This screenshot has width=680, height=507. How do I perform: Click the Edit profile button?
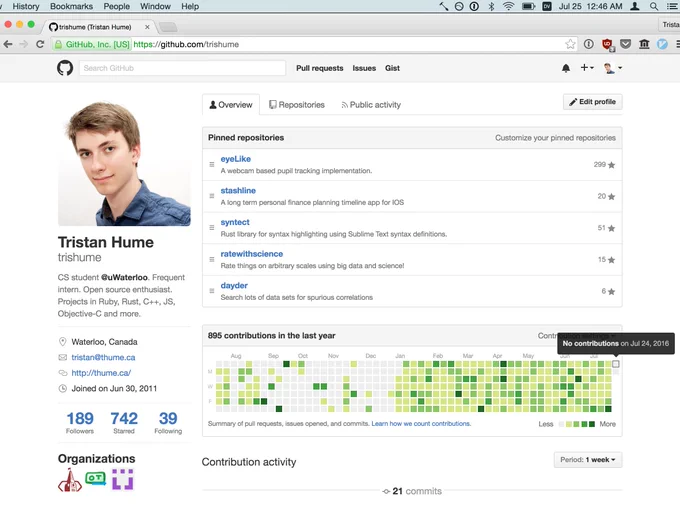[592, 101]
